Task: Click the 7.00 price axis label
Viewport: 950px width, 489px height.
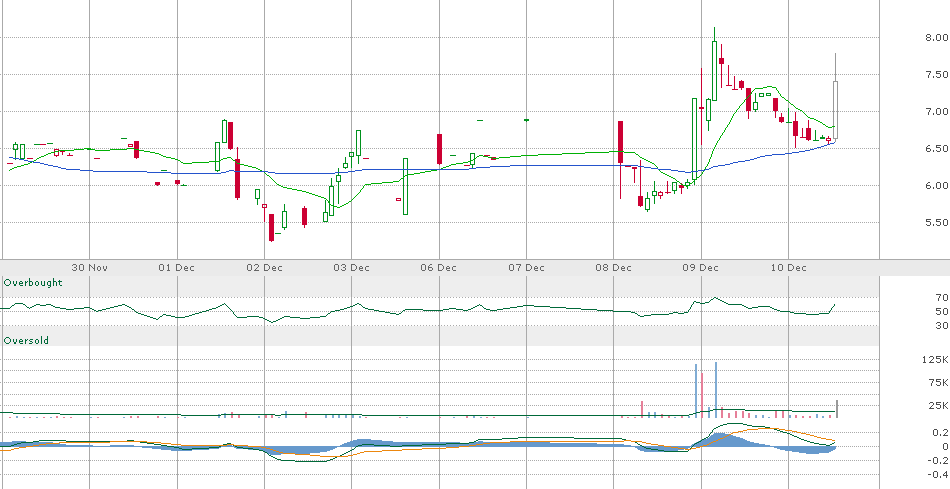Action: [x=937, y=111]
